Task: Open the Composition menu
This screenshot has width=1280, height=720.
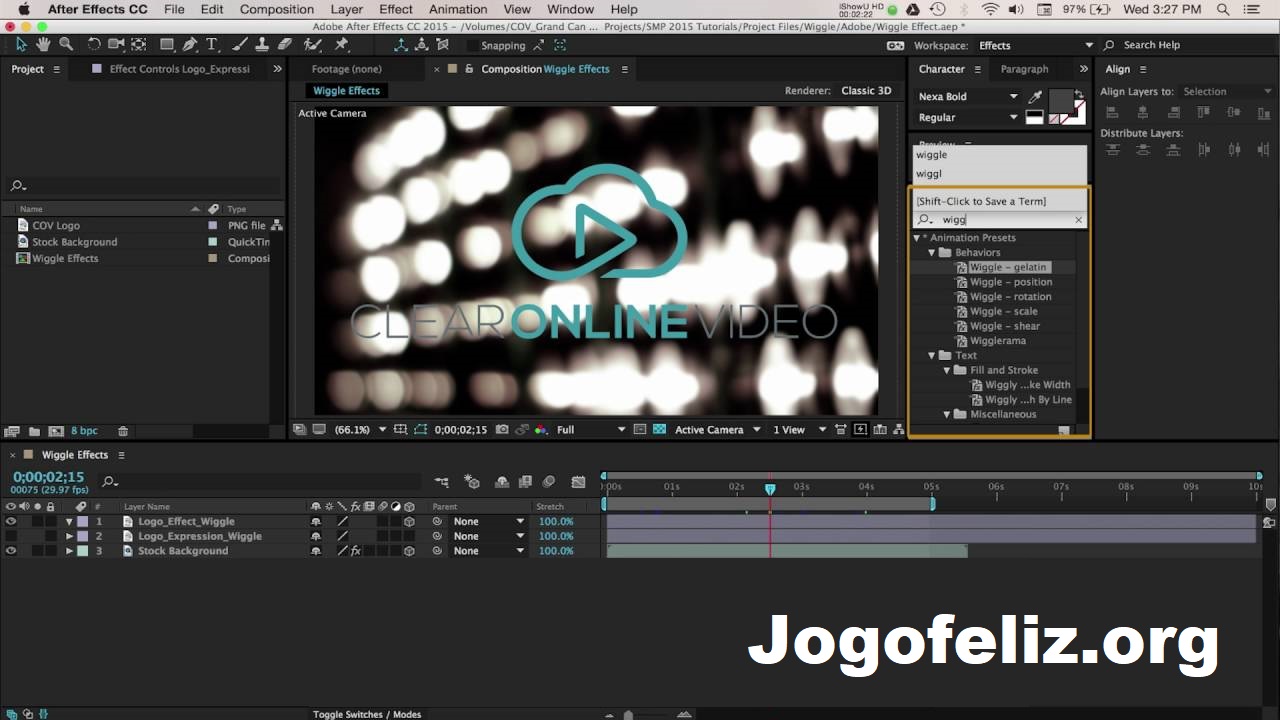Action: point(277,9)
